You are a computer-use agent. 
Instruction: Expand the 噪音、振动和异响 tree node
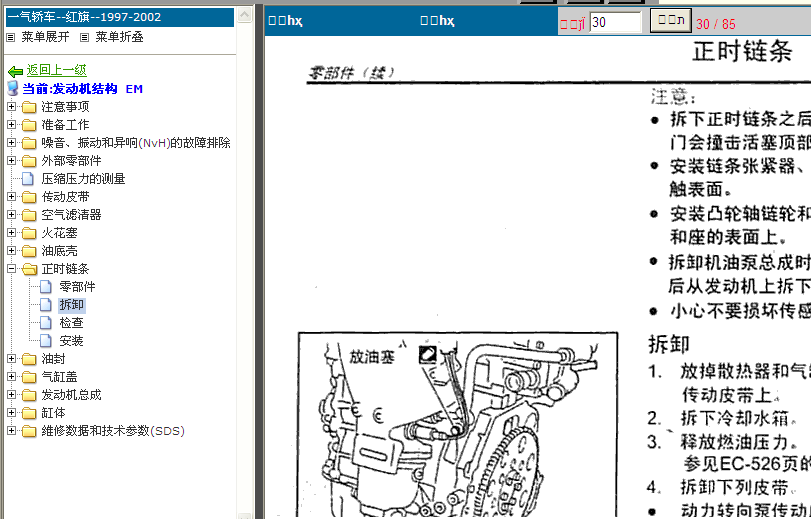click(11, 143)
